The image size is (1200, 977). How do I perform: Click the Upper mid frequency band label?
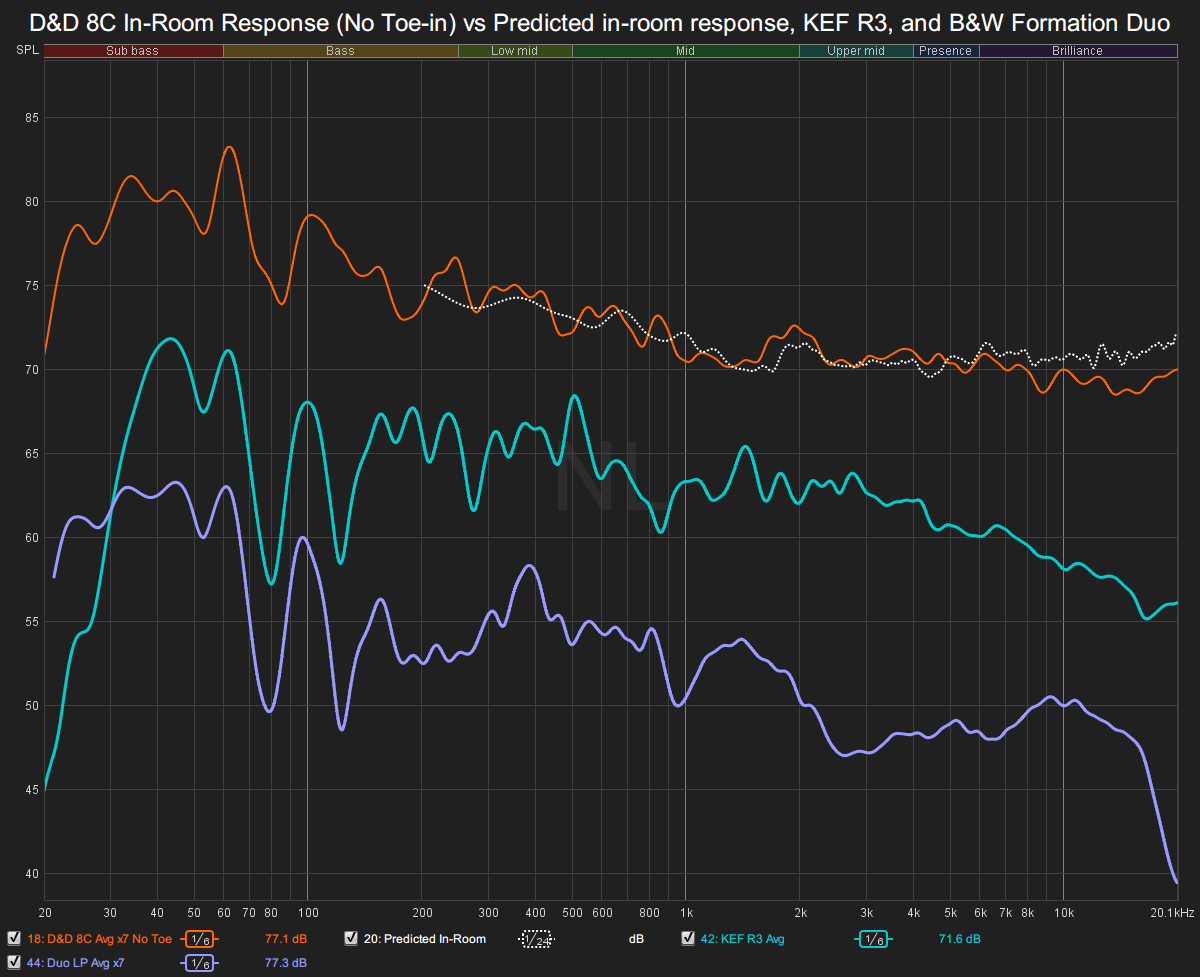point(857,51)
